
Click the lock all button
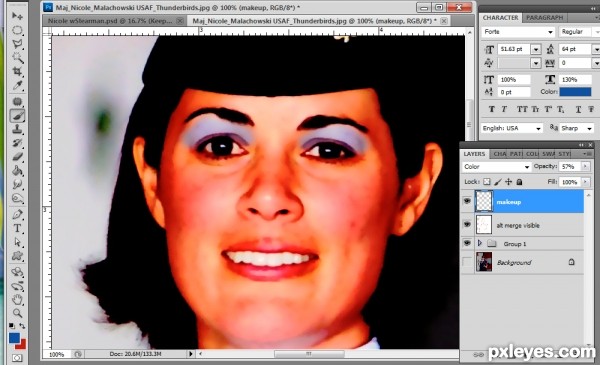pyautogui.click(x=519, y=182)
